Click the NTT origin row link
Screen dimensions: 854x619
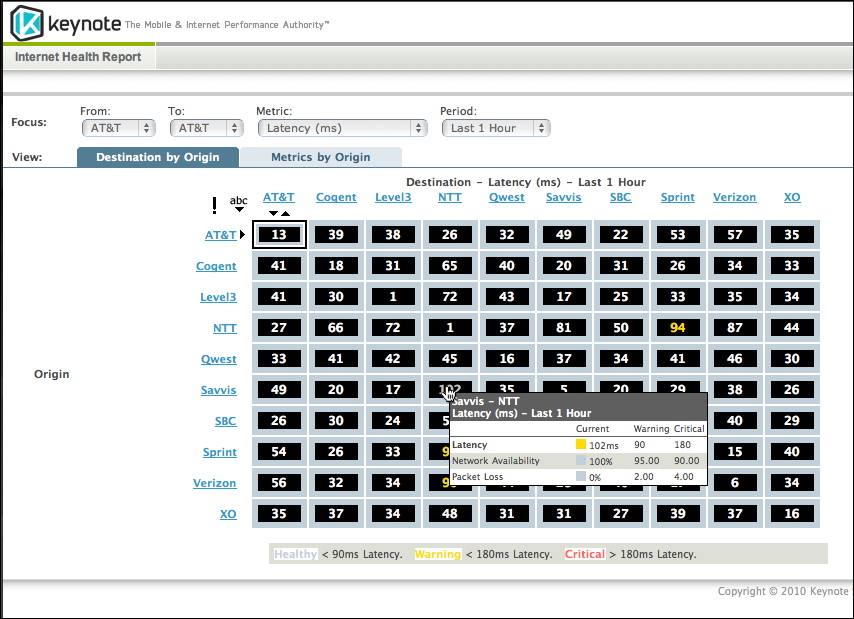pyautogui.click(x=225, y=328)
